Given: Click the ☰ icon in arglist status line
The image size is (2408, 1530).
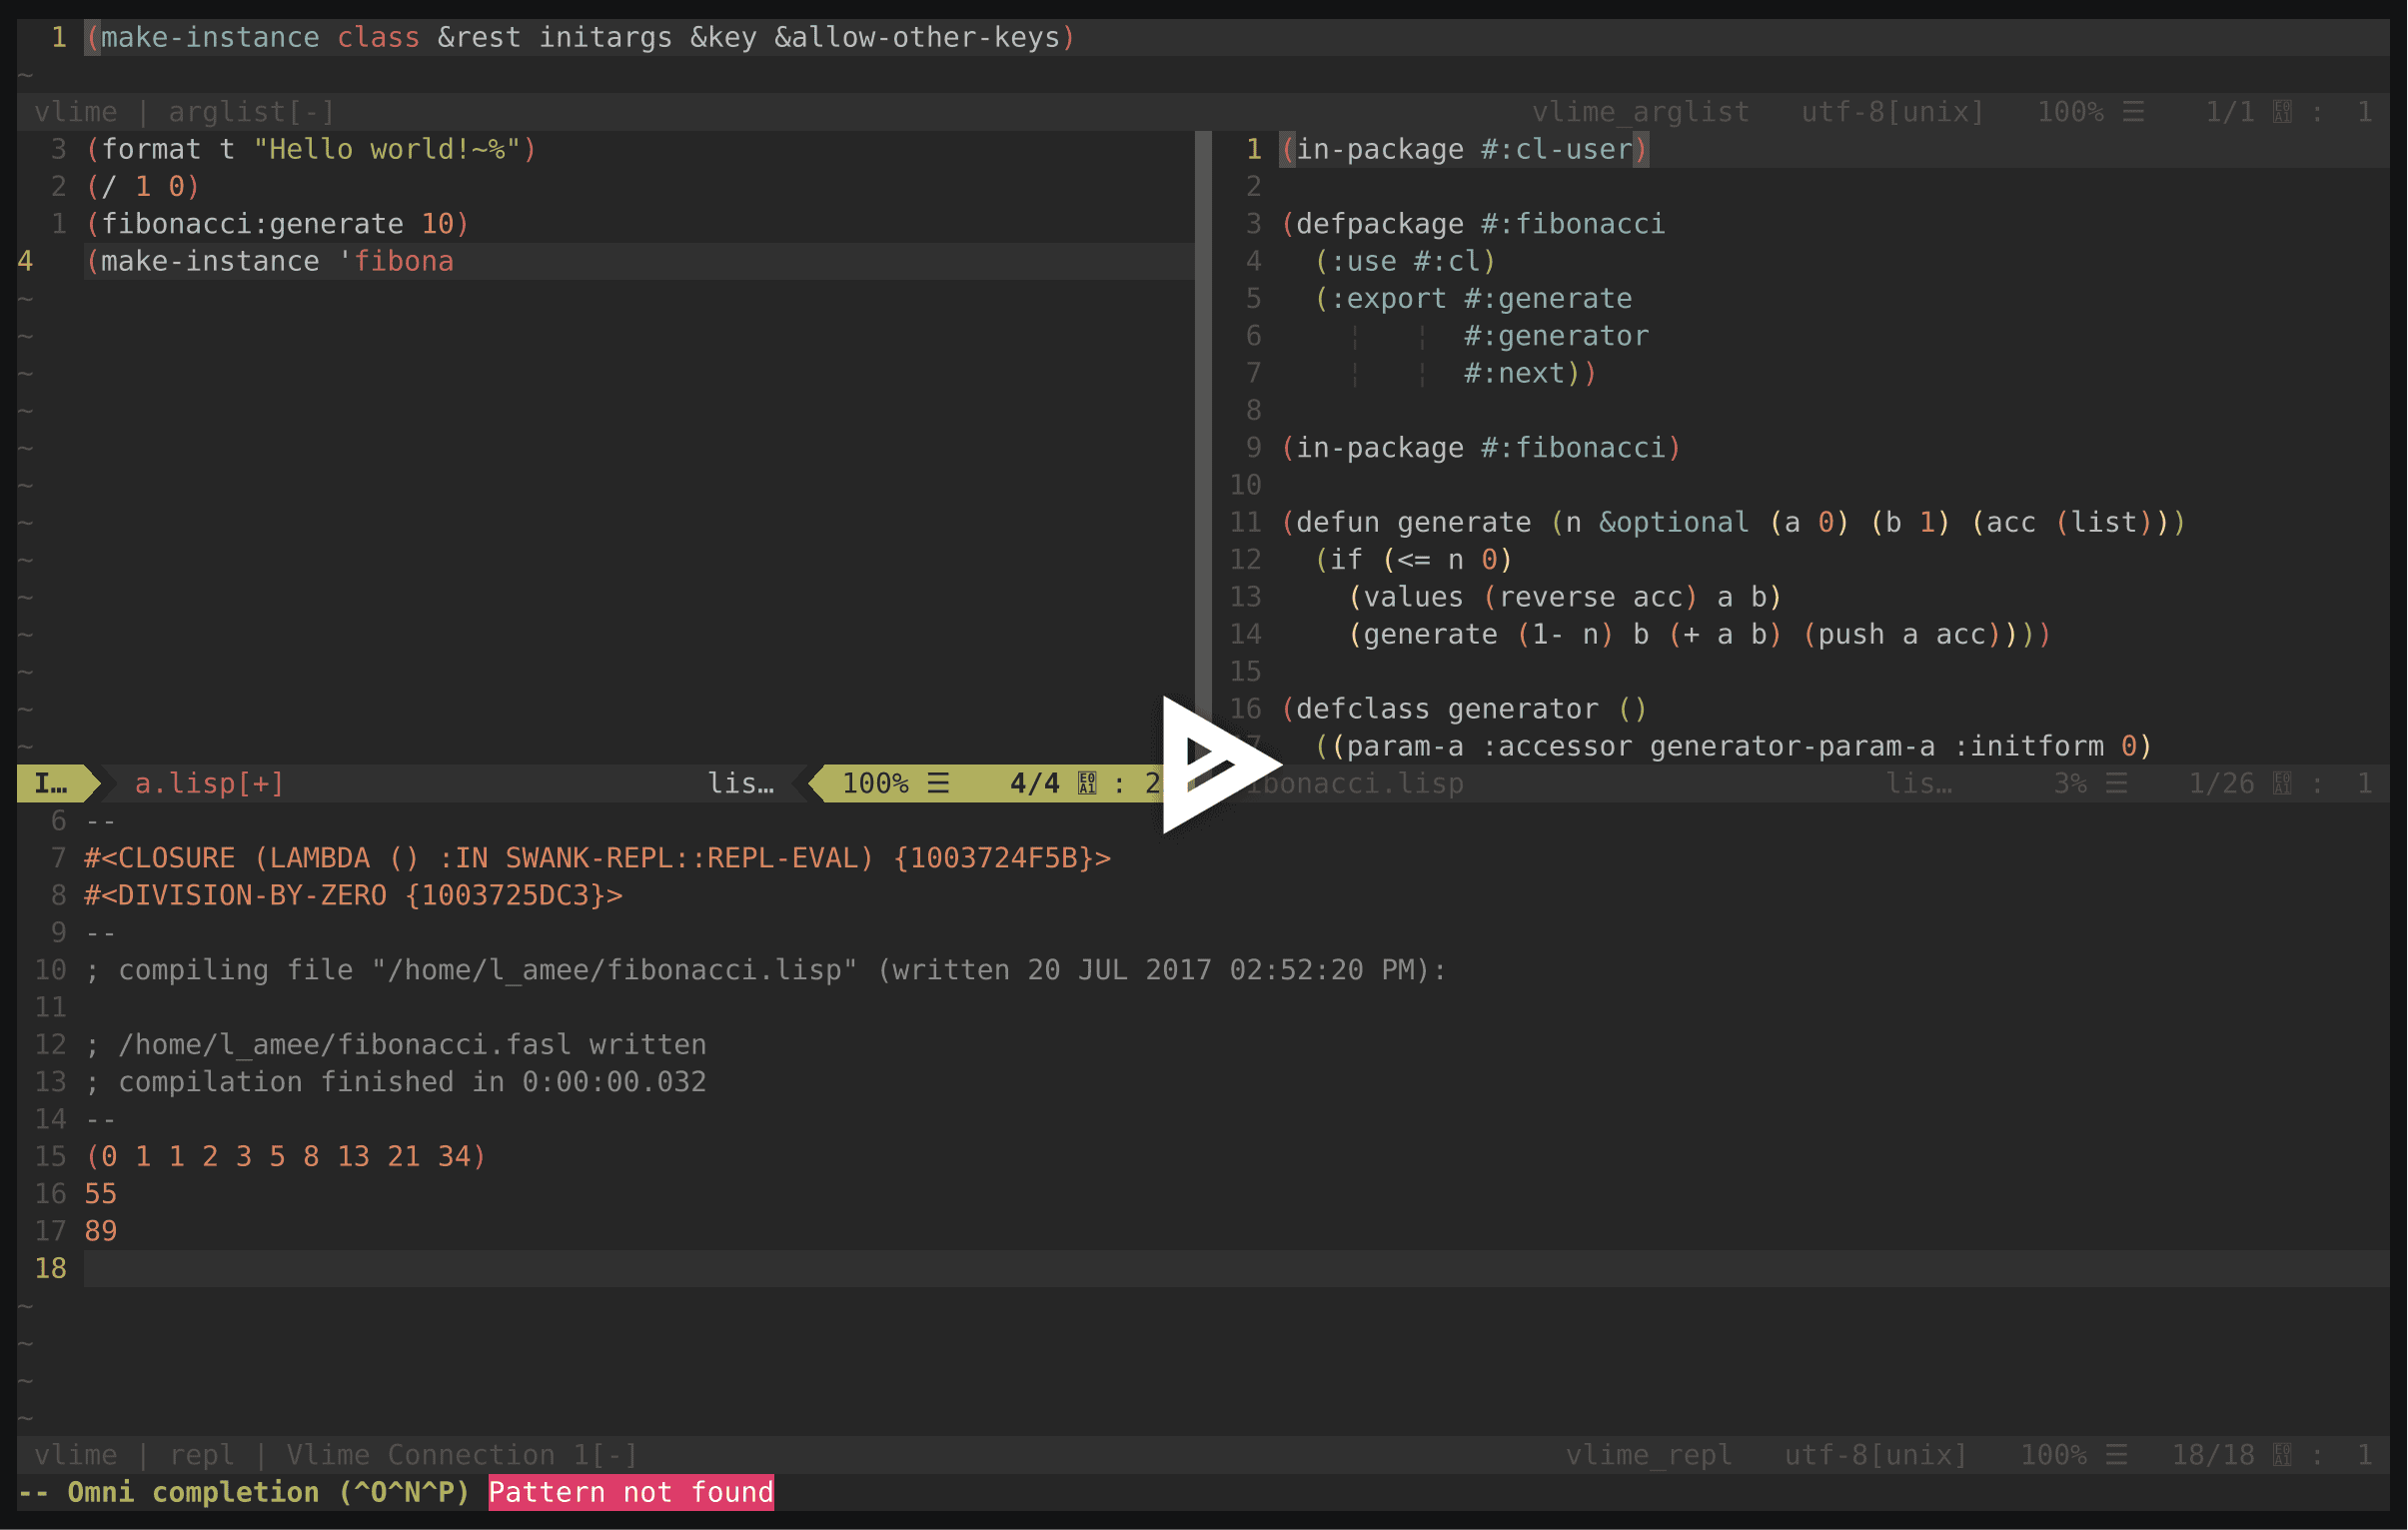Looking at the screenshot, I should click(x=2133, y=112).
